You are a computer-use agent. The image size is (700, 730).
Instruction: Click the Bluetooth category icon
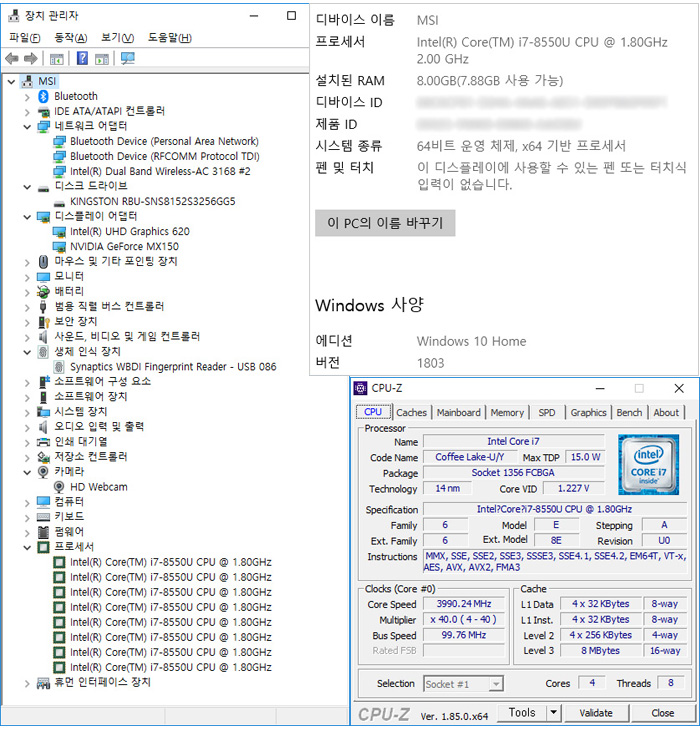pyautogui.click(x=43, y=96)
